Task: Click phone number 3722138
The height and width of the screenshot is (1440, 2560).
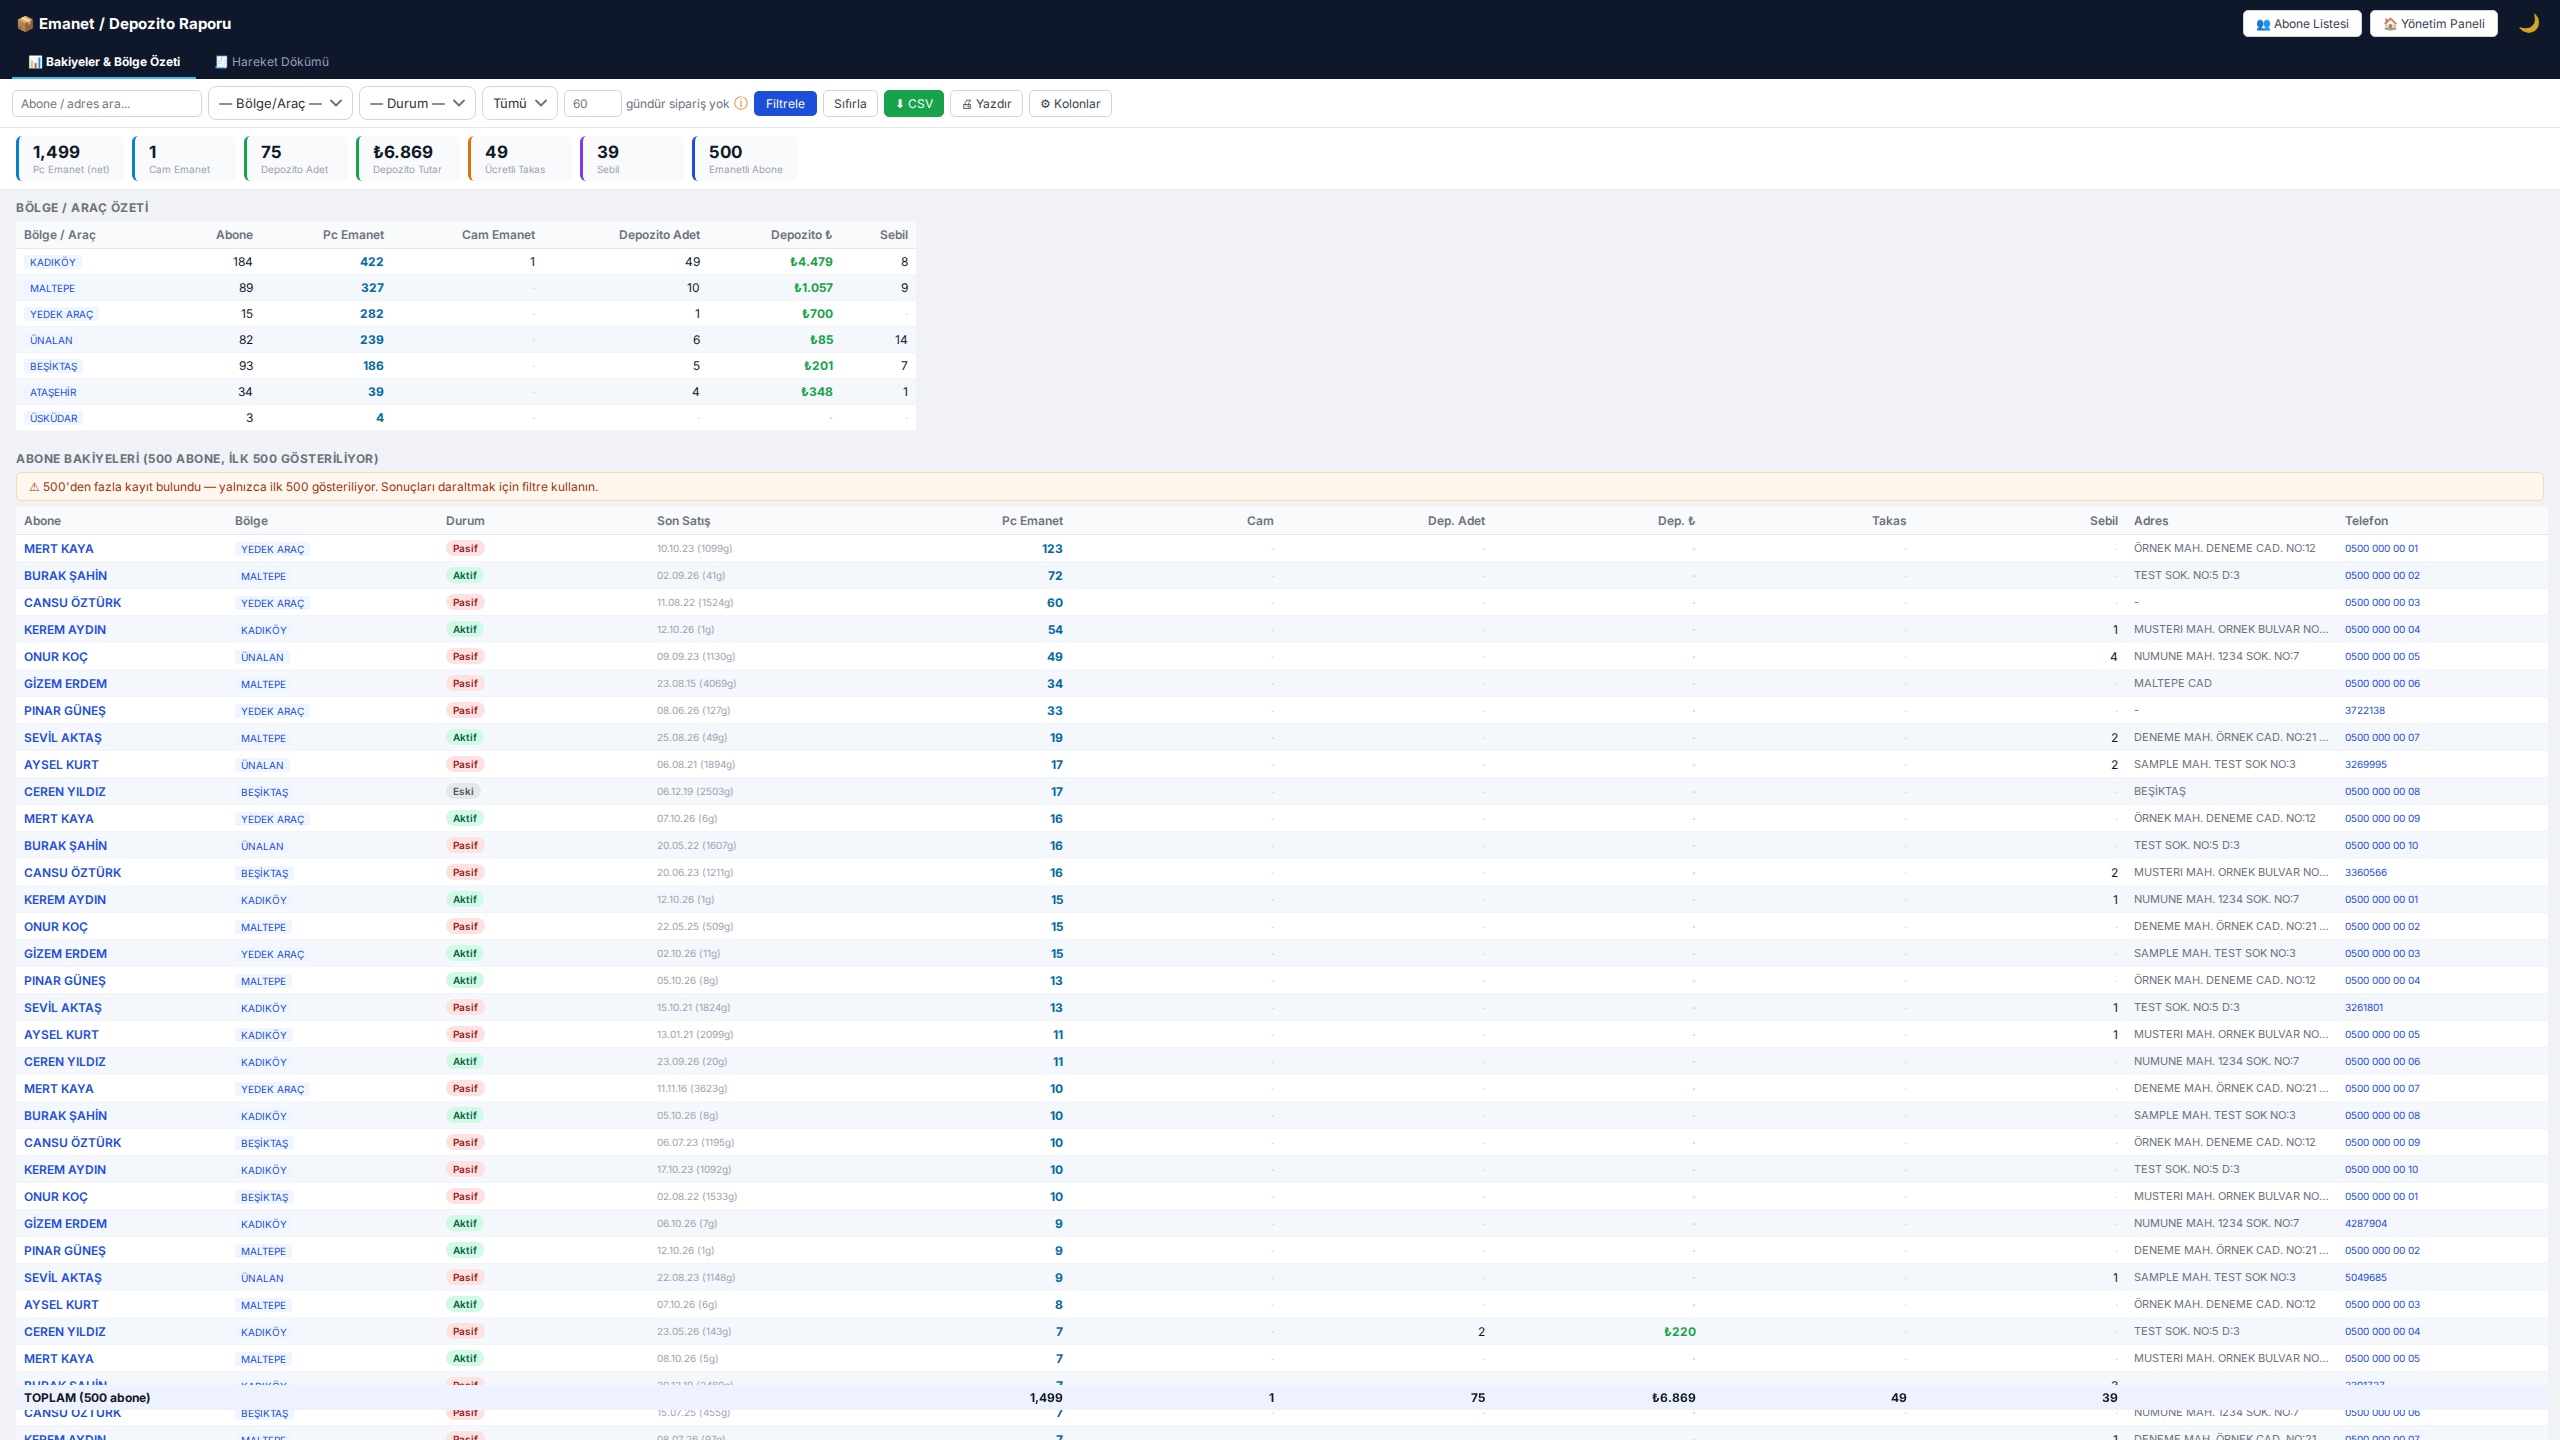Action: pos(2364,710)
